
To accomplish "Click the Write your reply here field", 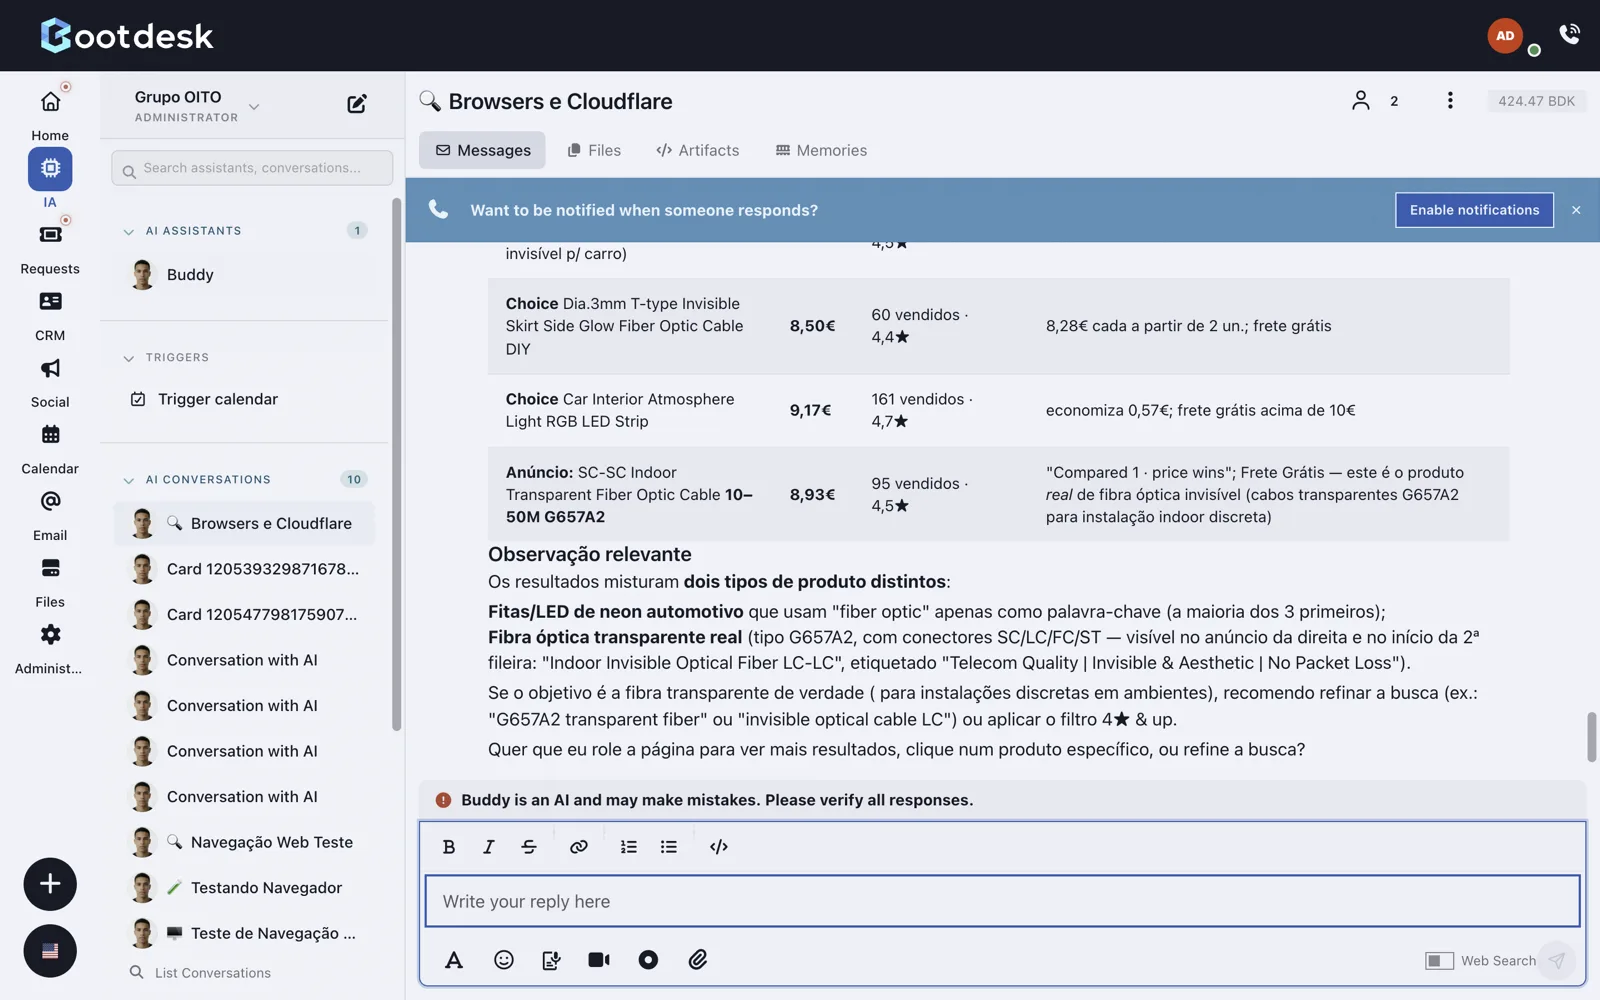I will coord(1002,901).
